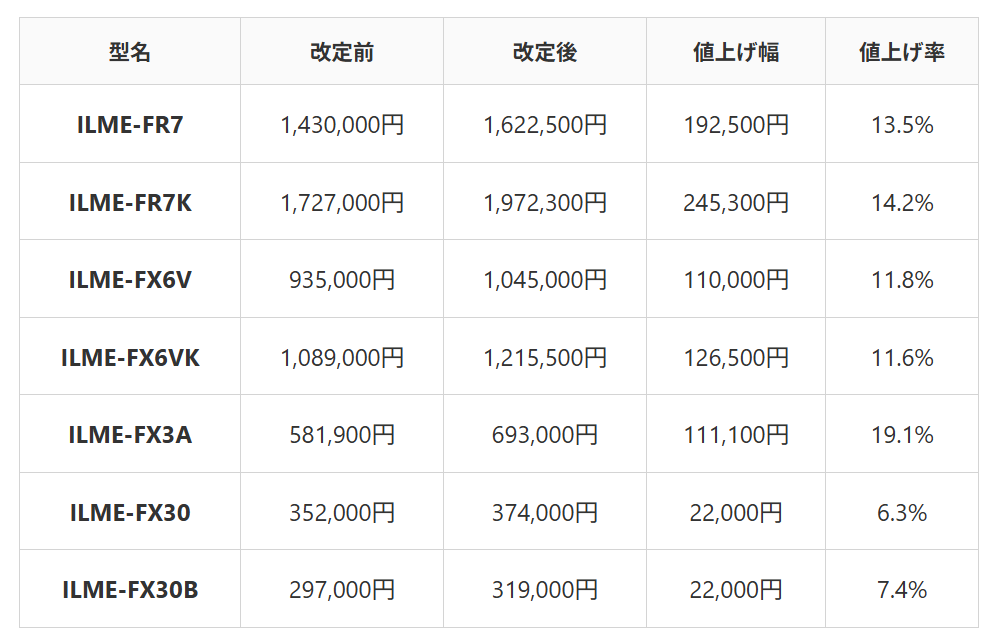Select the 改定前 column header
The height and width of the screenshot is (643, 998).
tap(342, 52)
